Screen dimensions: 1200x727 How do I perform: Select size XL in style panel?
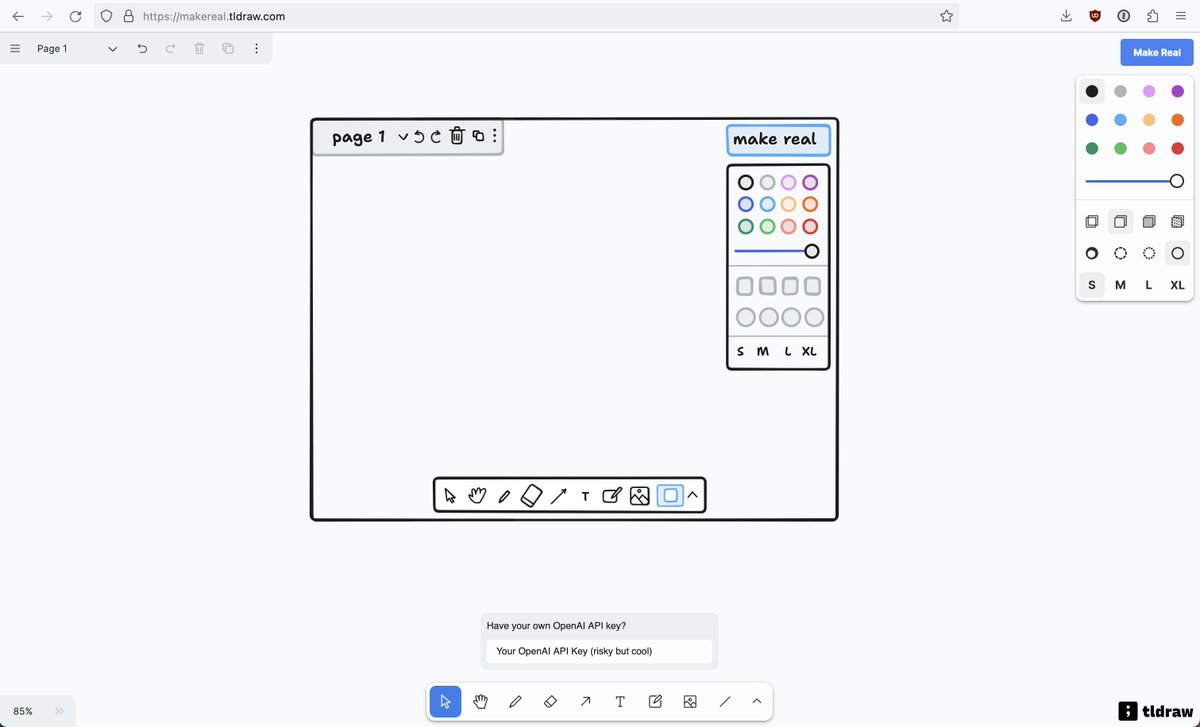tap(1177, 285)
